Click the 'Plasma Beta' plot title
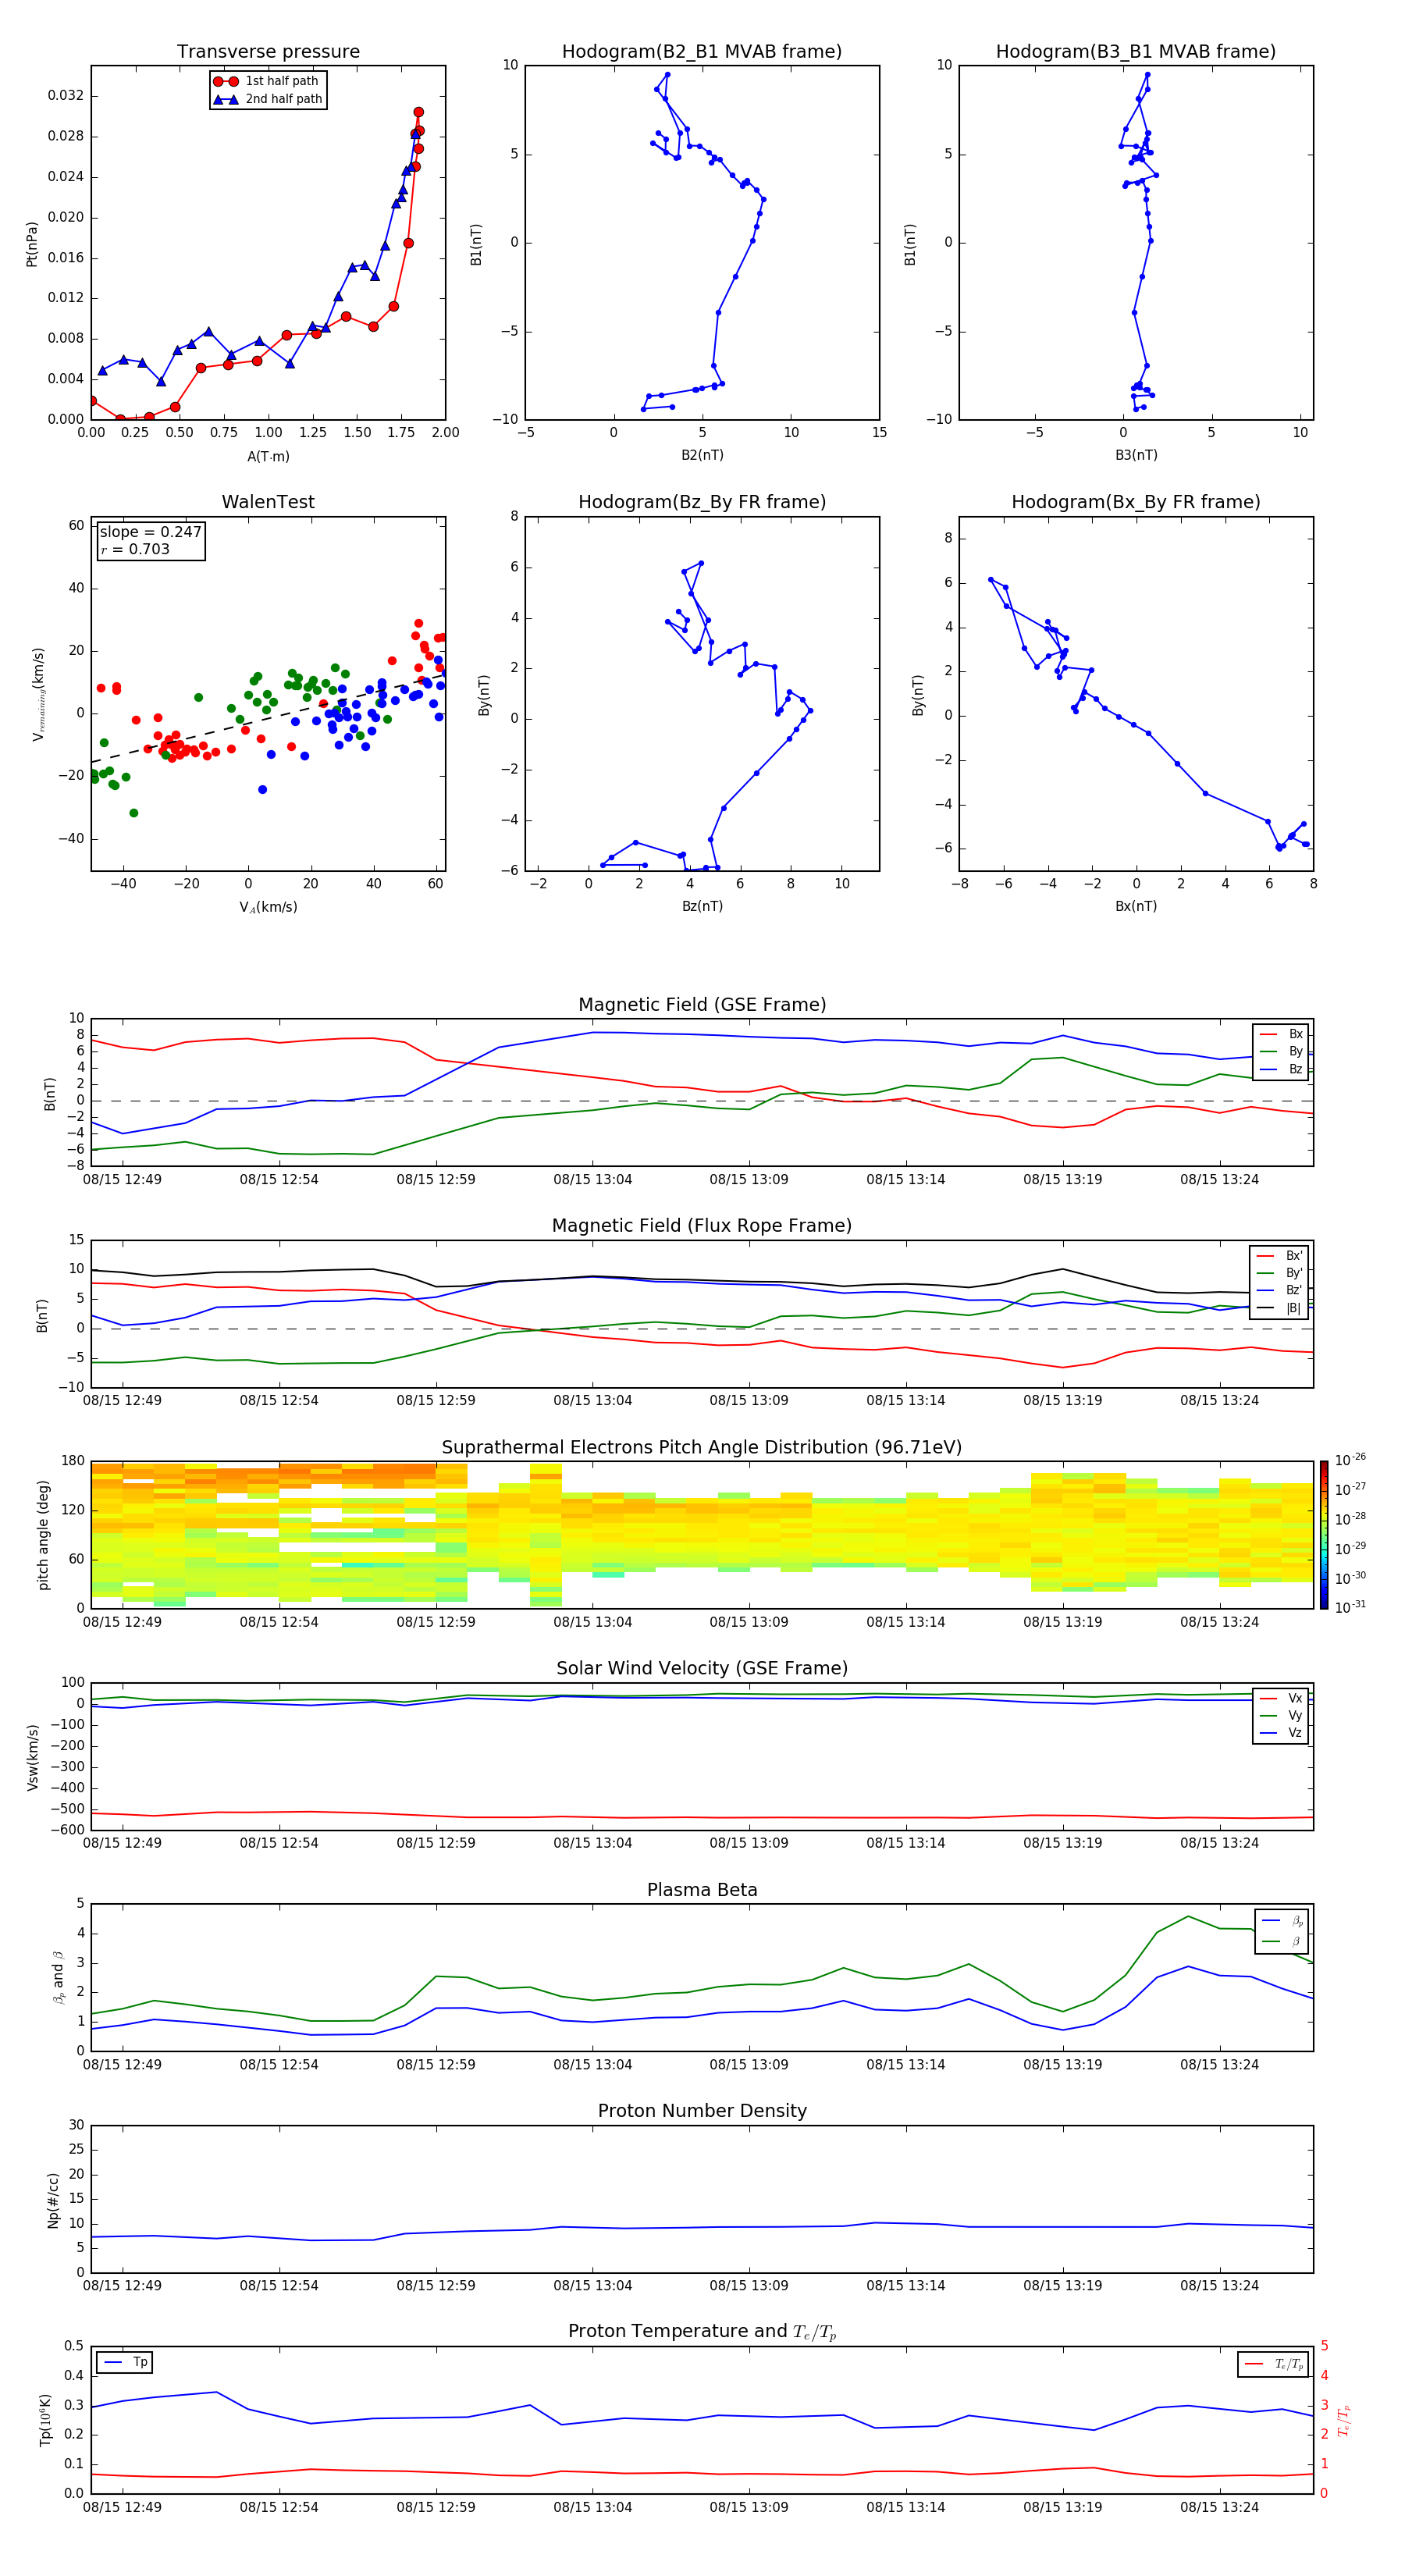Viewport: 1405px width, 2576px height. coord(702,1890)
